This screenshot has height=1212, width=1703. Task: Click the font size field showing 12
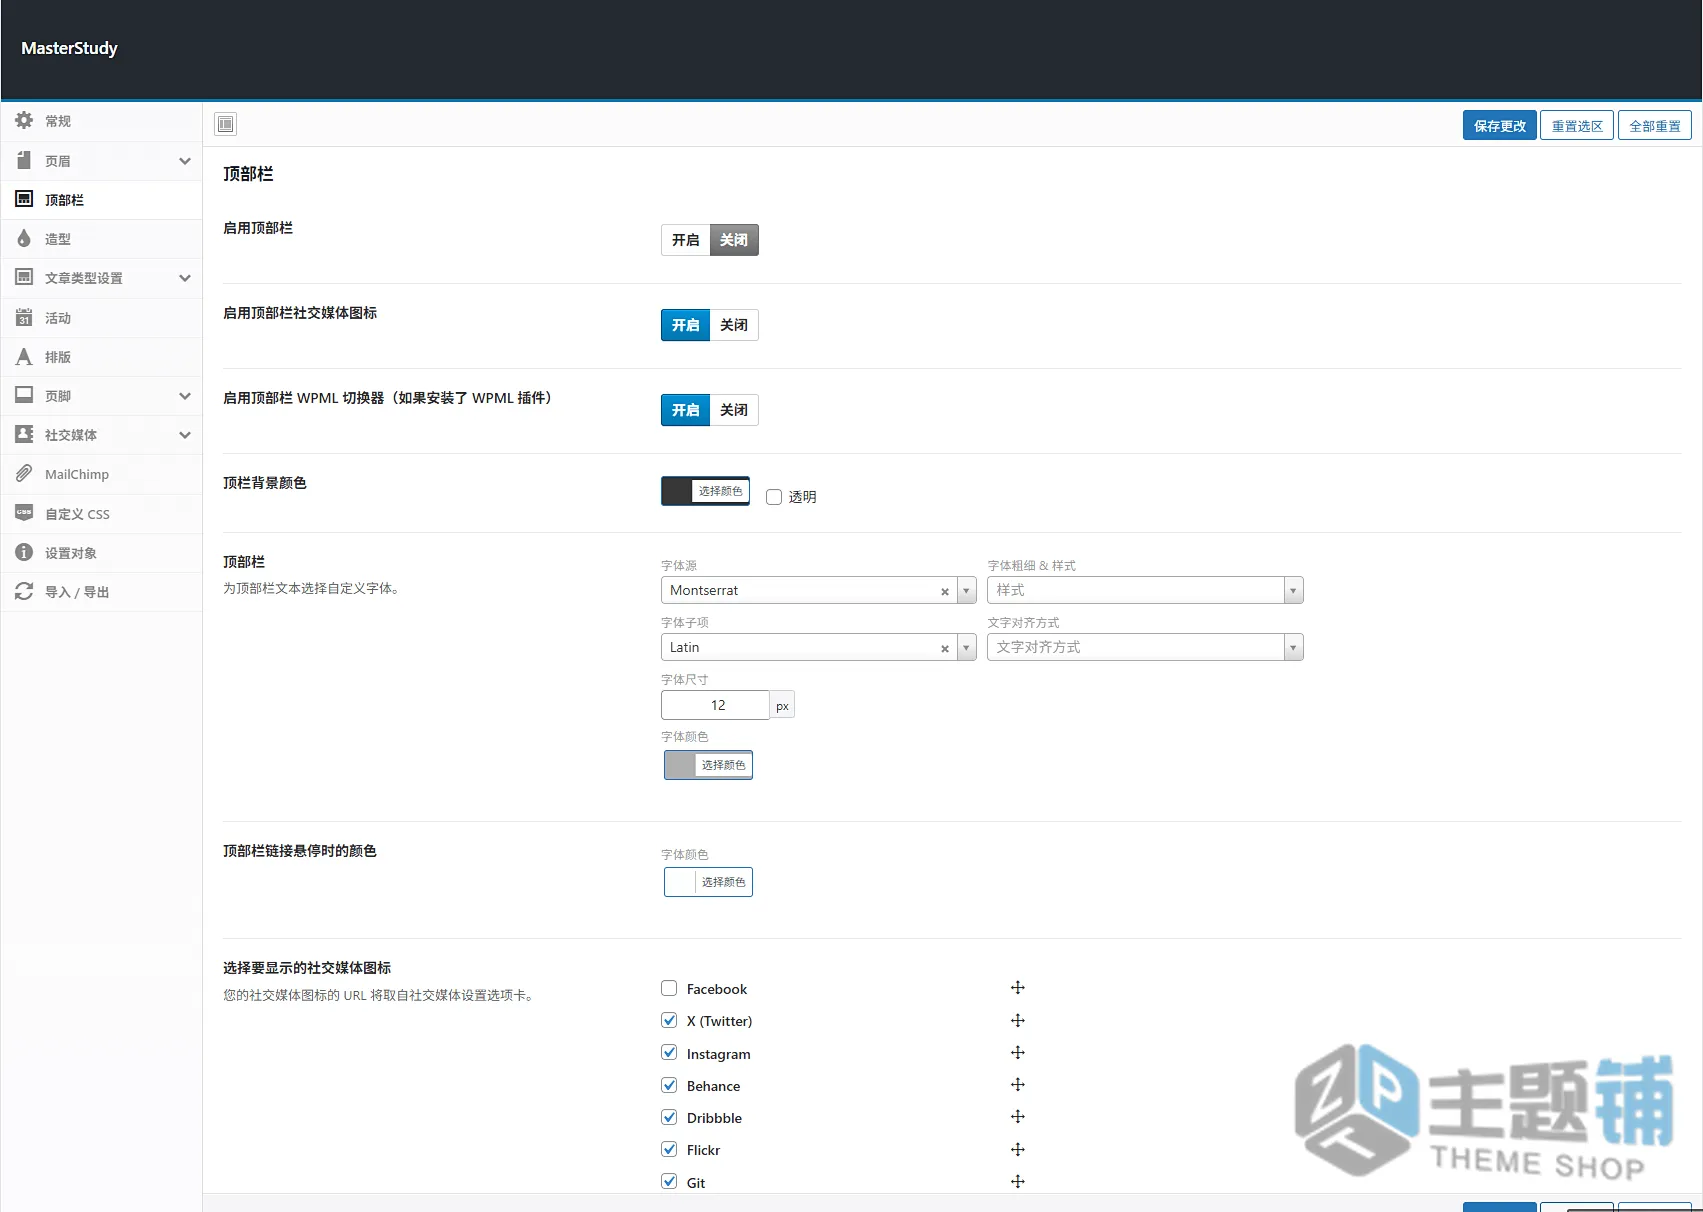(716, 705)
